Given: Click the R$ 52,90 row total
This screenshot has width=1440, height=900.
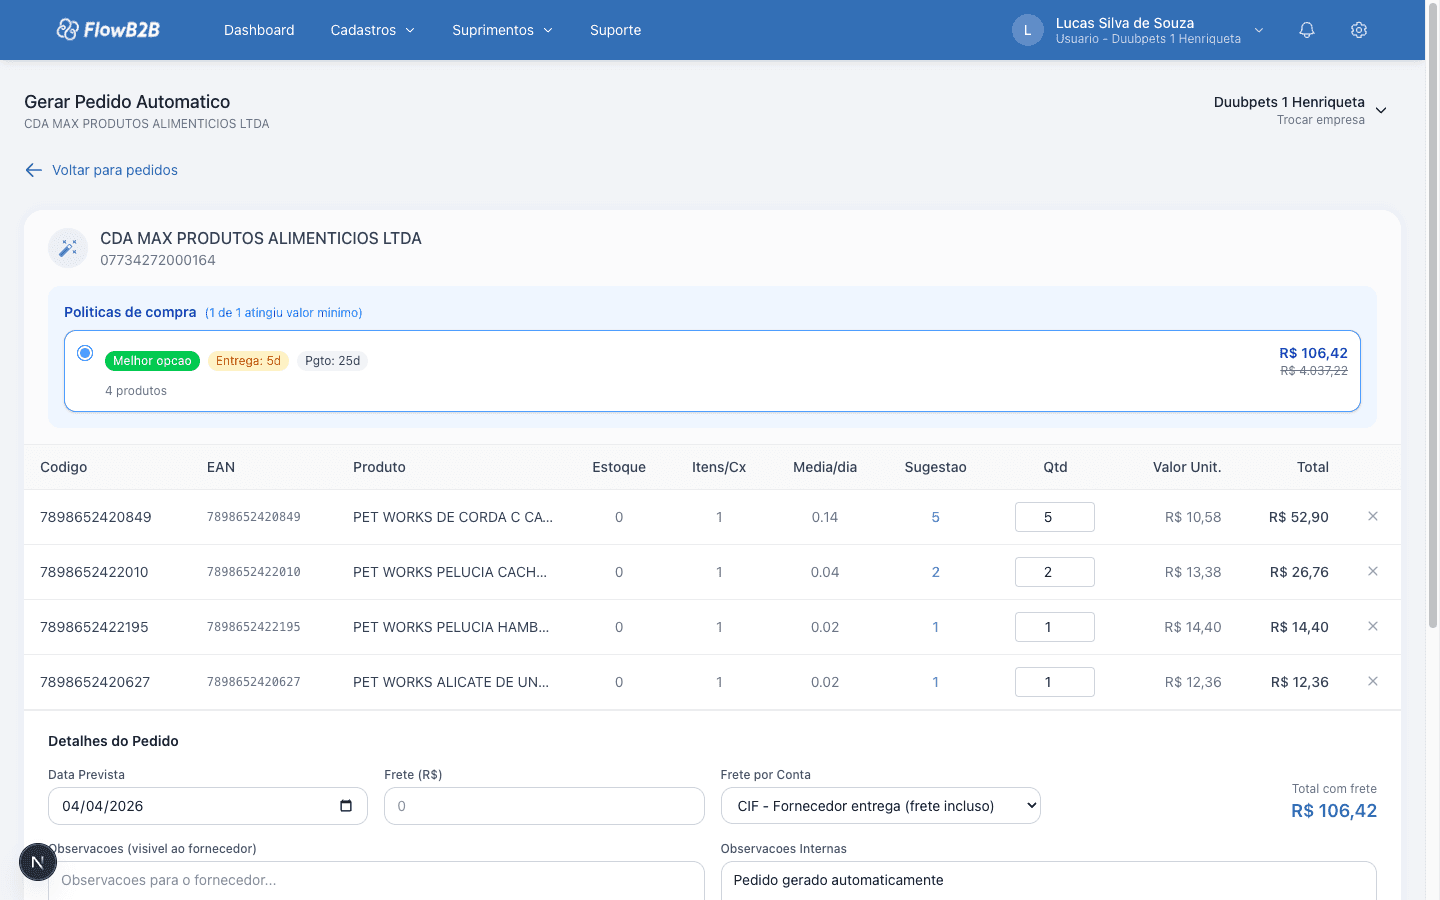Looking at the screenshot, I should 1299,517.
